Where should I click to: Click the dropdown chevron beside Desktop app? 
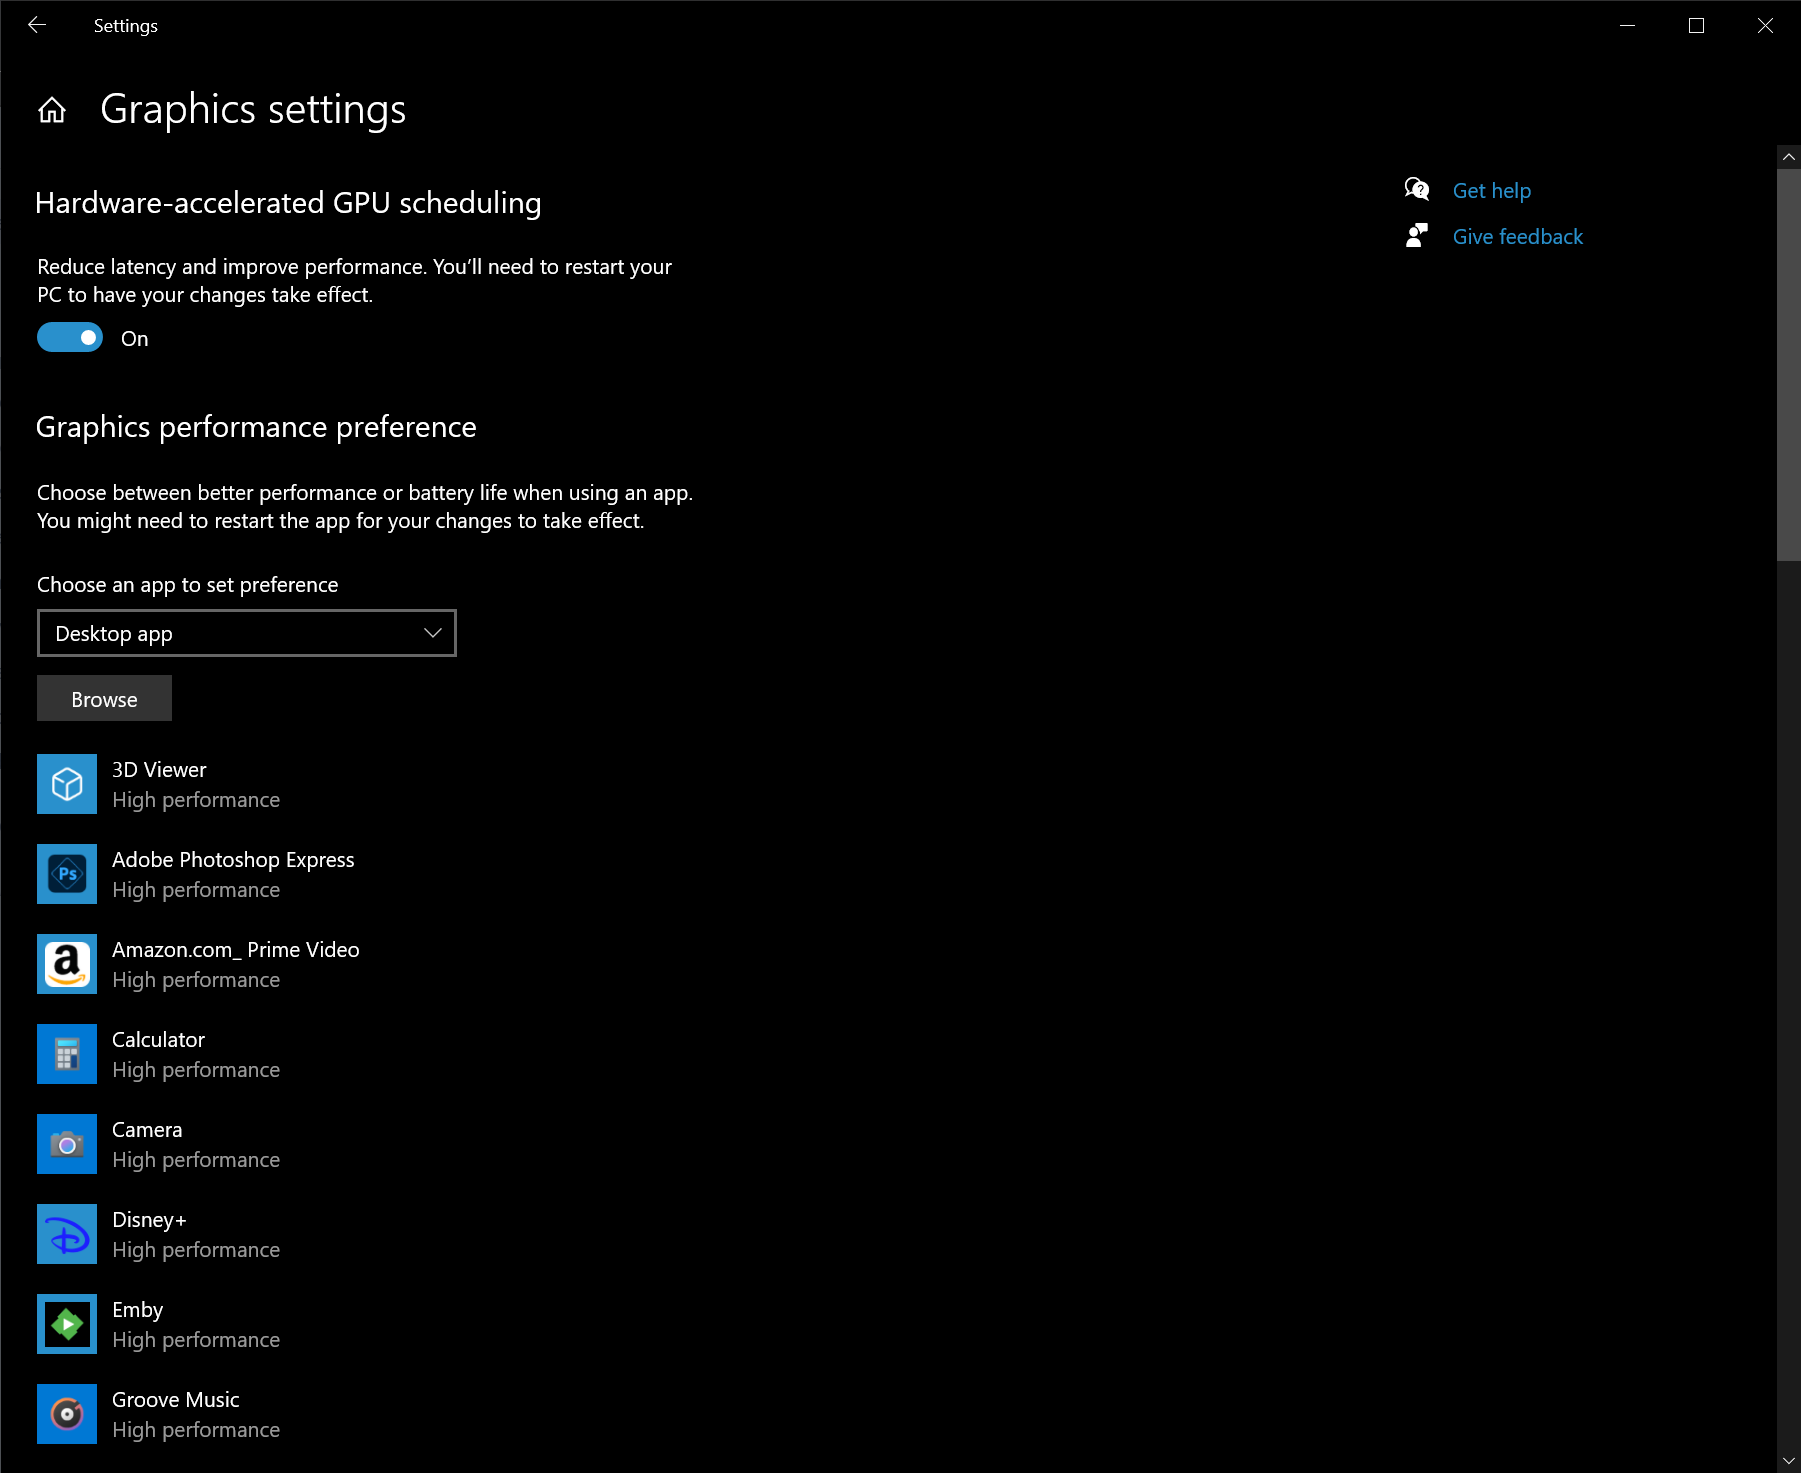(433, 633)
